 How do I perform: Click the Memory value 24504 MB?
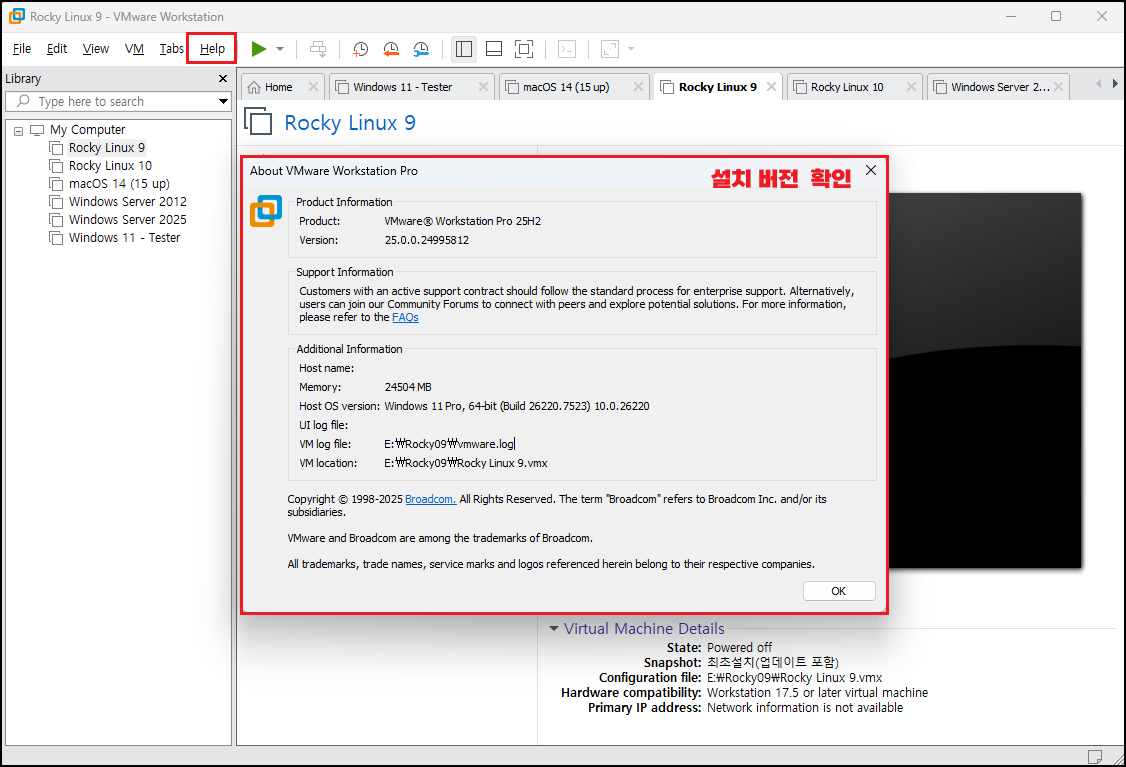[x=408, y=387]
